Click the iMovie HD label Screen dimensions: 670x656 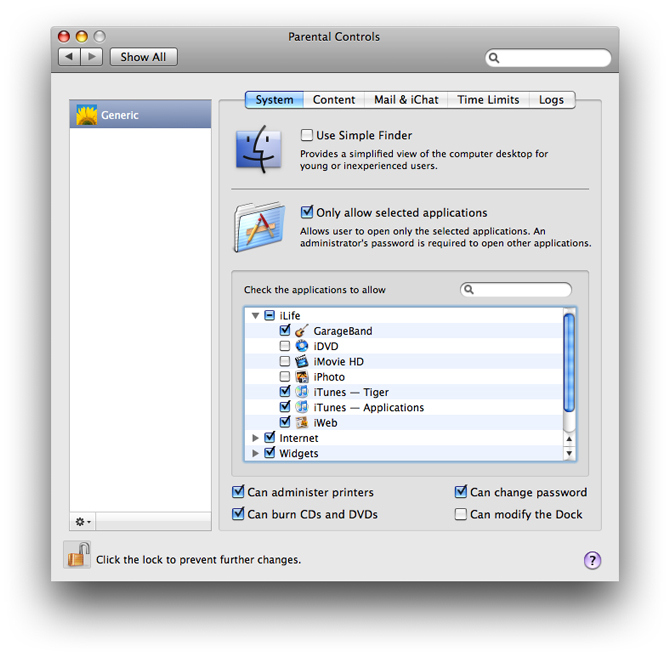pos(338,362)
